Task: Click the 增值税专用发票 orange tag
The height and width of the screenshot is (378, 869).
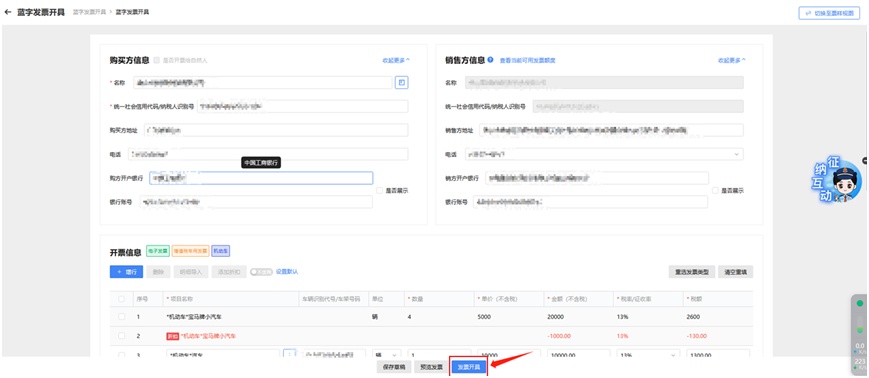Action: 191,251
